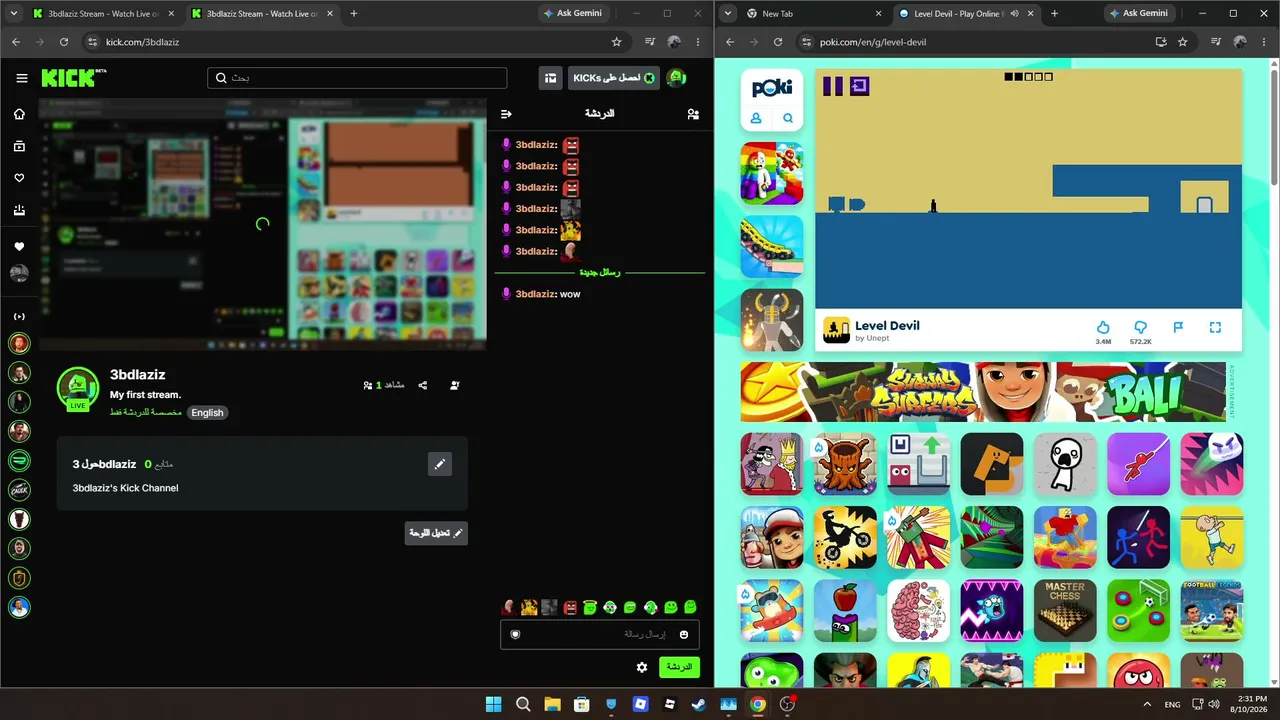Open the Master Chess game thumbnail
The image size is (1280, 720).
(x=1065, y=610)
